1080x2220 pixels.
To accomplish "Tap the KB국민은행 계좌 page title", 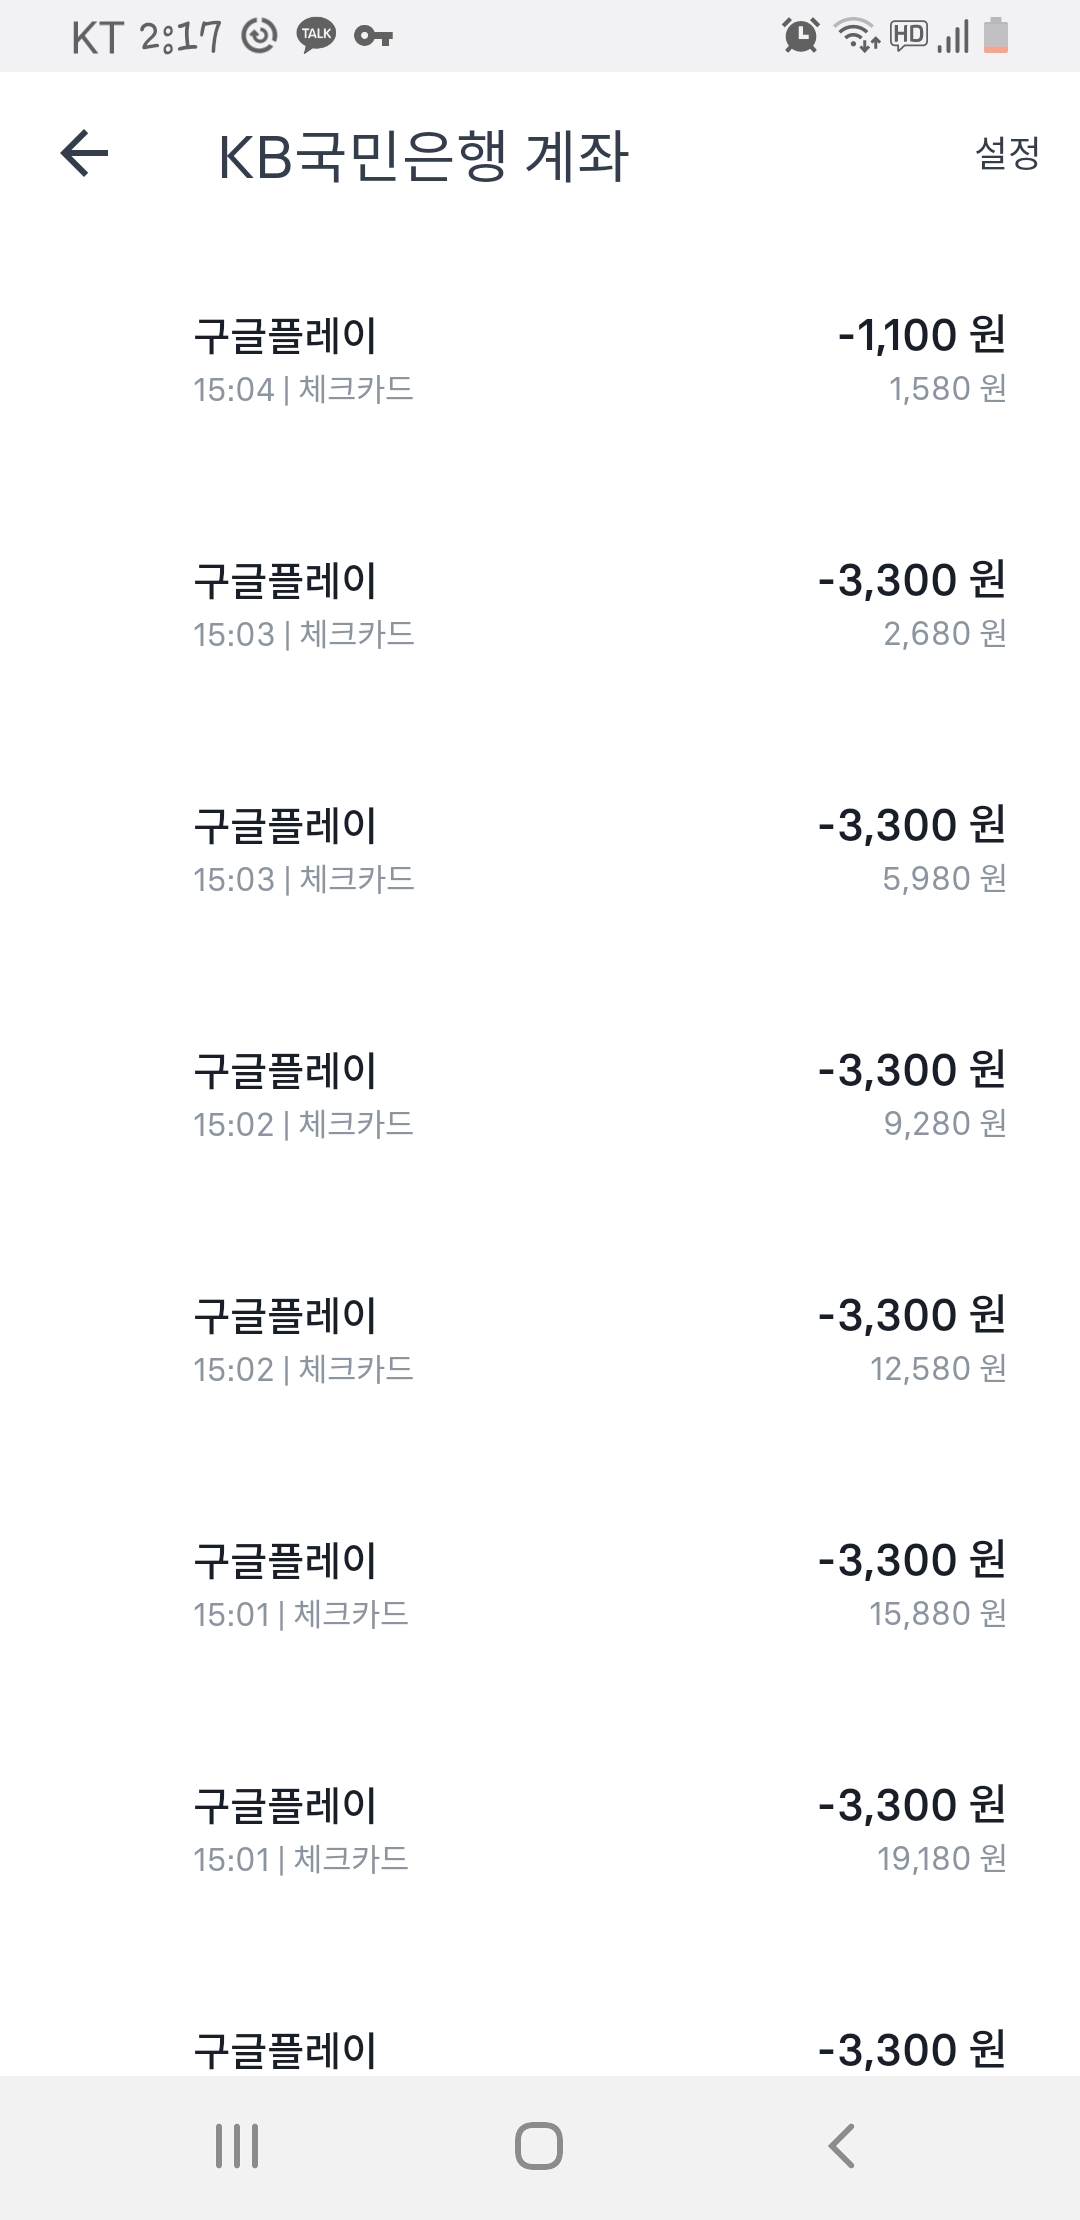I will (423, 157).
